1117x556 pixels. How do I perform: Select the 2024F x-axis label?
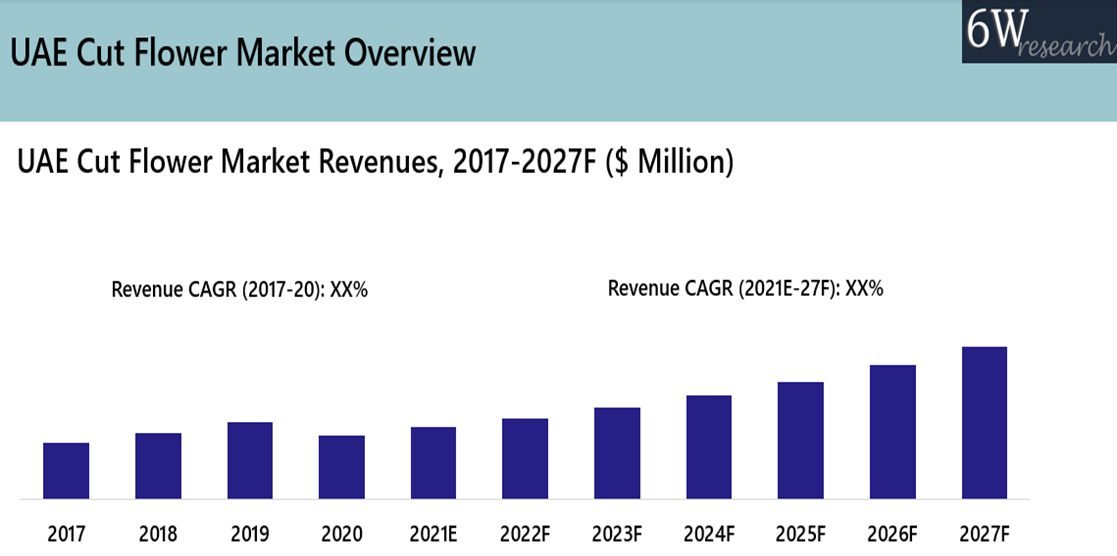point(709,534)
